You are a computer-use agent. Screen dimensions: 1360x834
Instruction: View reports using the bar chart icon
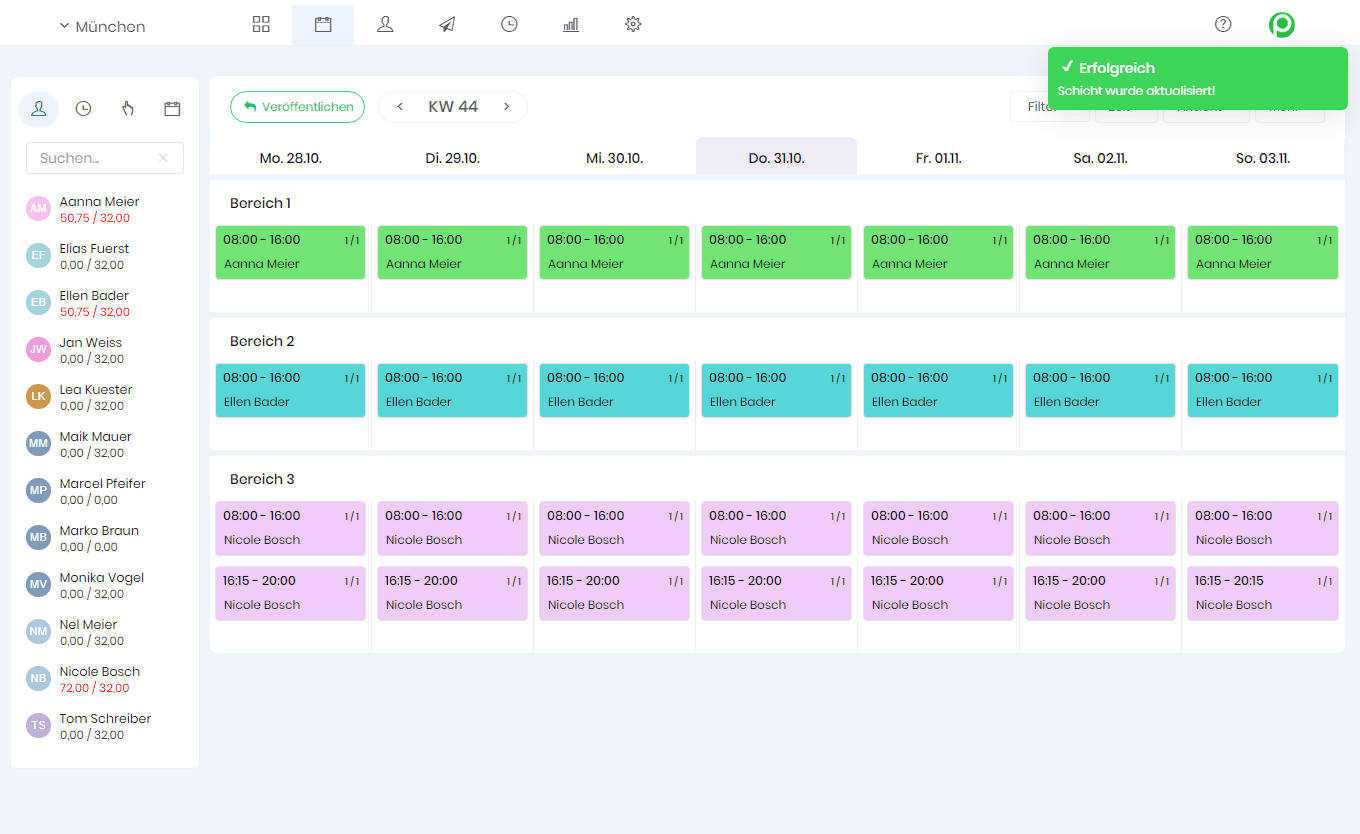(570, 23)
